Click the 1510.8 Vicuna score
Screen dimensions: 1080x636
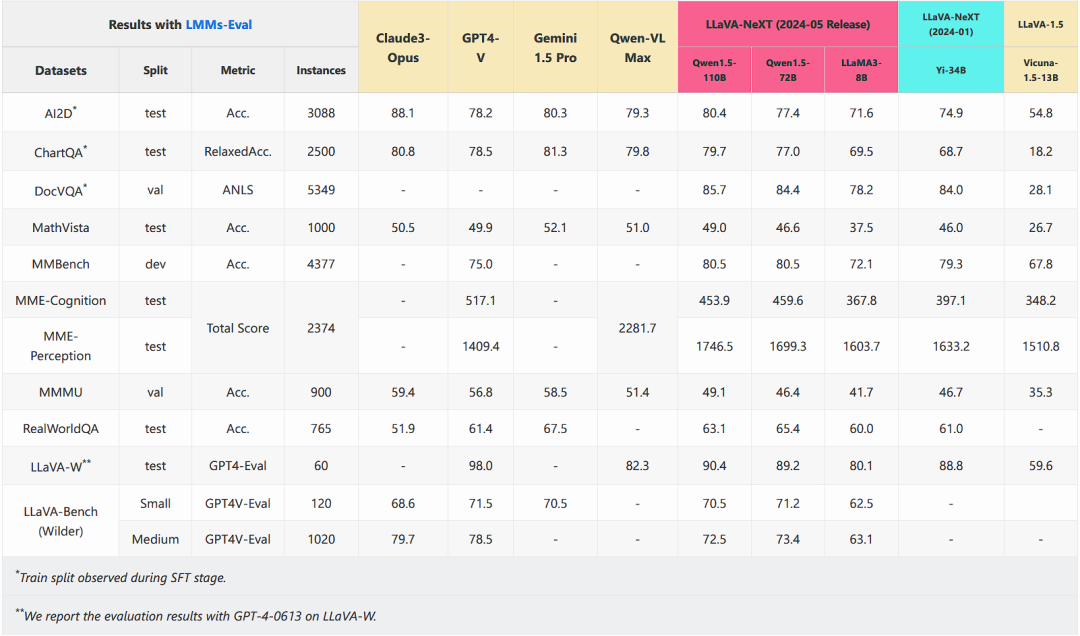tap(1041, 346)
